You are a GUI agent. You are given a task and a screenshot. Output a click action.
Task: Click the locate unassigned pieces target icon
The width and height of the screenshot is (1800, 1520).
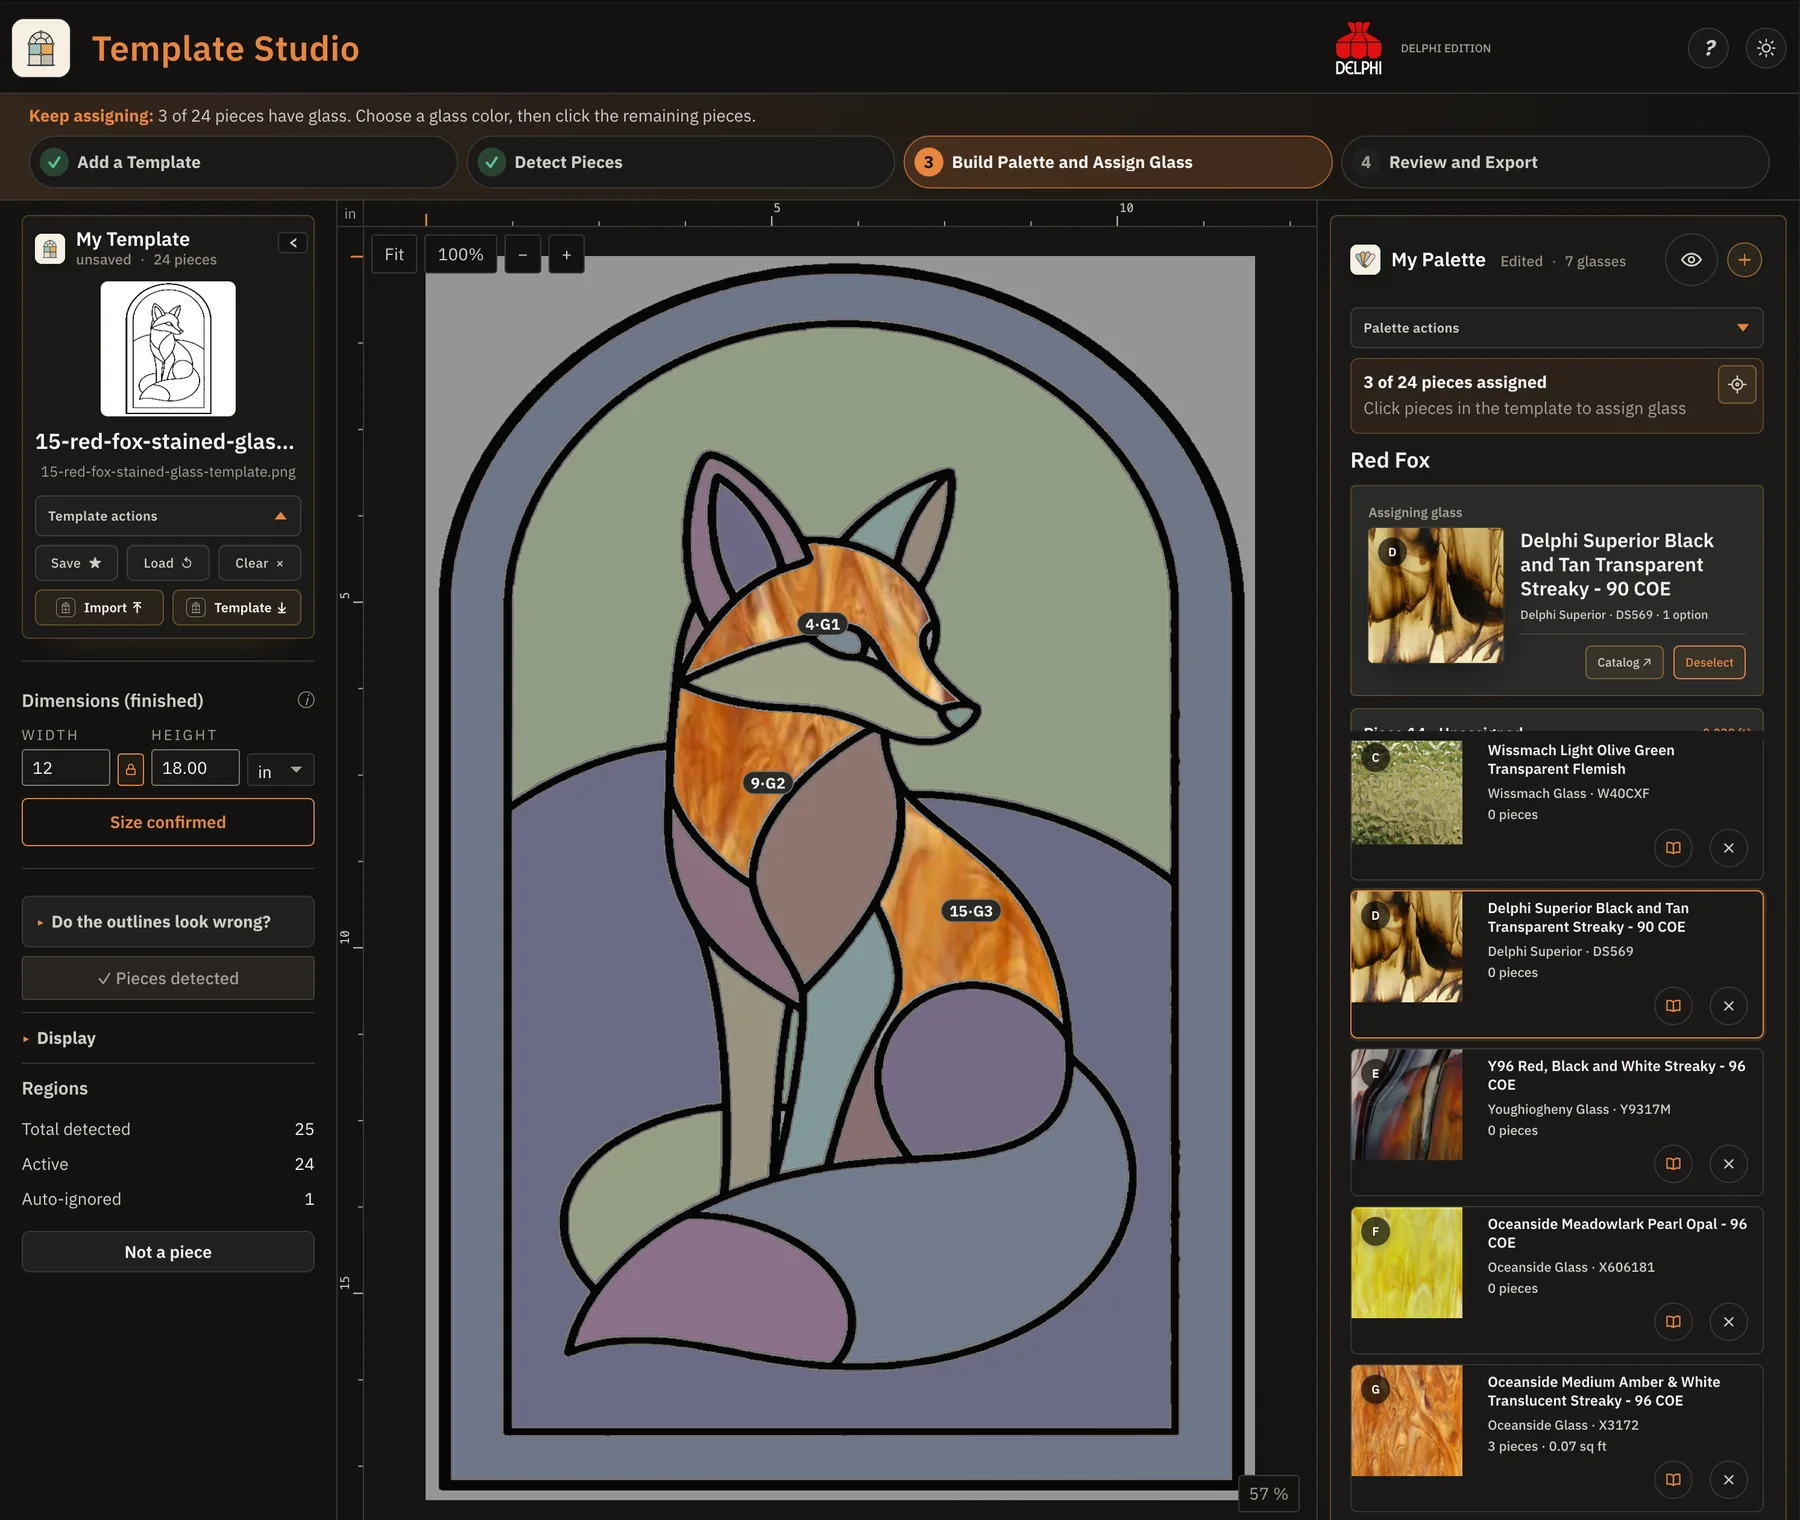tap(1737, 384)
